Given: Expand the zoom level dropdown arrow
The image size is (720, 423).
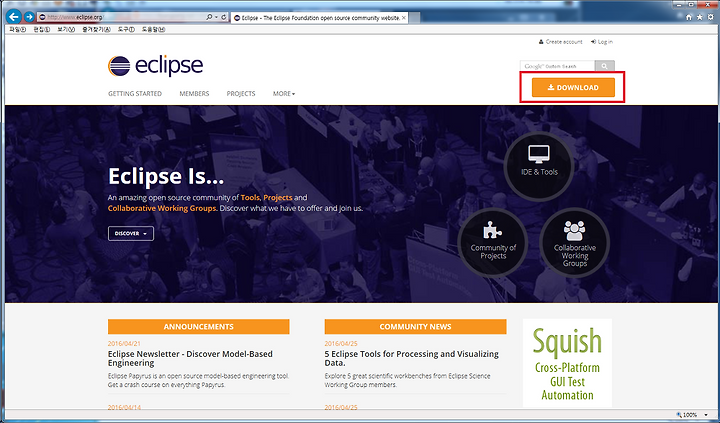Looking at the screenshot, I should coord(706,415).
